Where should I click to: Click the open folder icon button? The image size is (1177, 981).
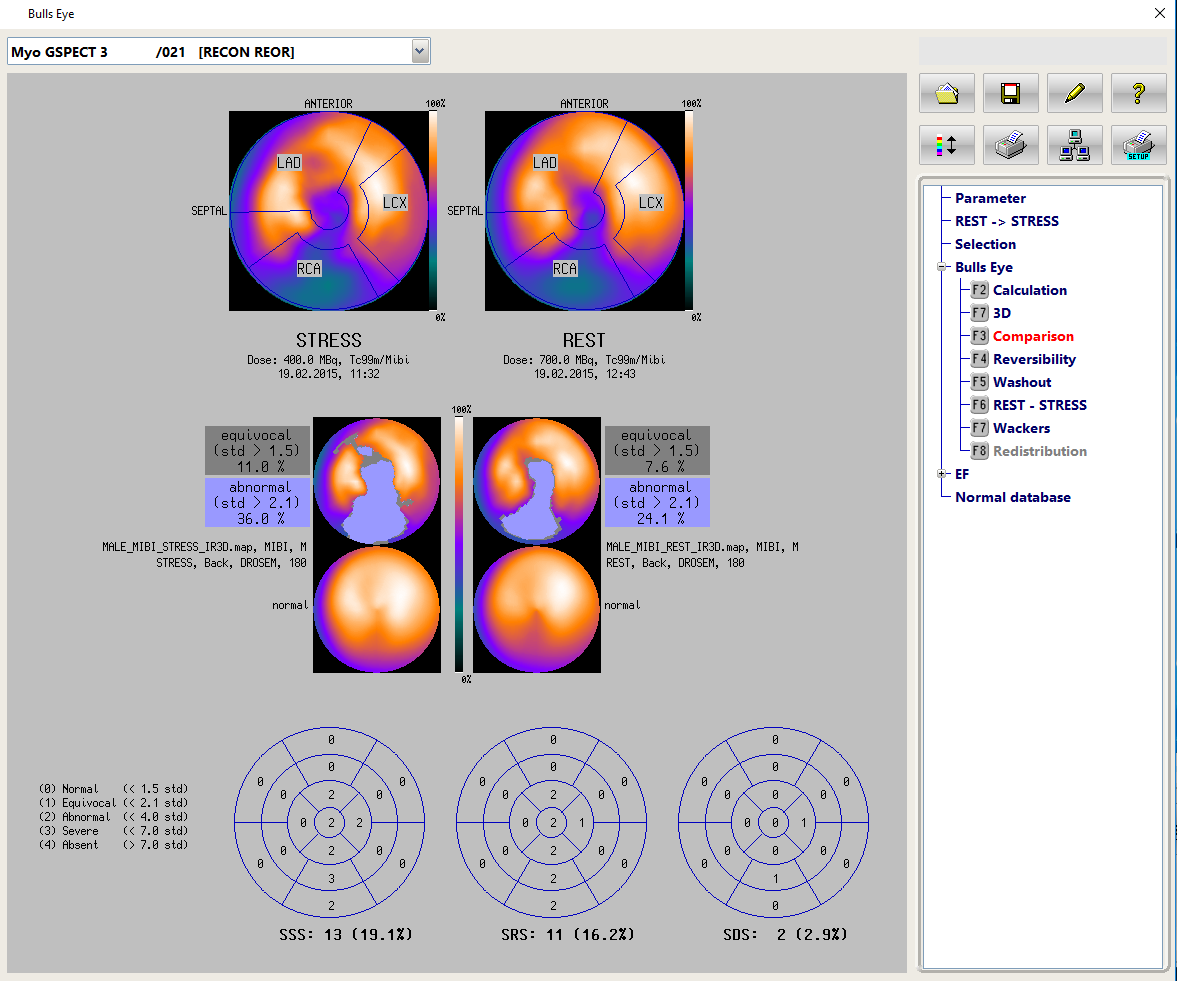pyautogui.click(x=946, y=94)
